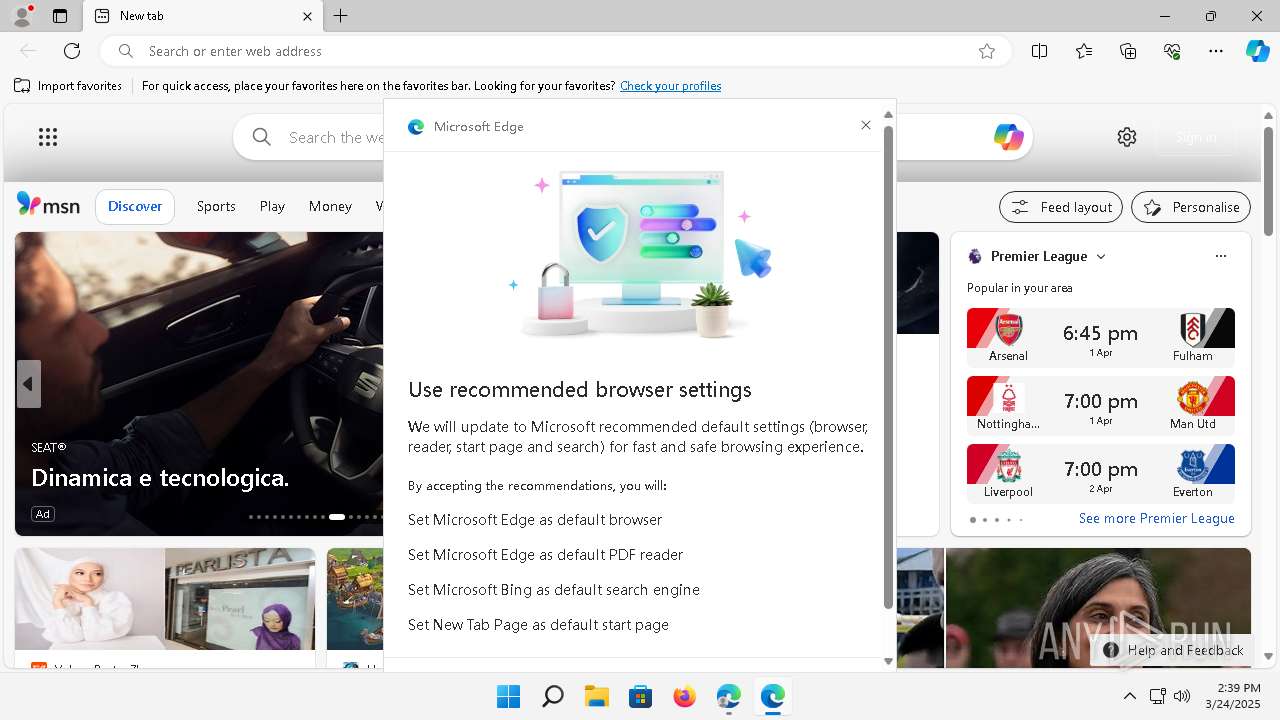1280x720 pixels.
Task: Open split screen icon
Action: coord(1040,51)
